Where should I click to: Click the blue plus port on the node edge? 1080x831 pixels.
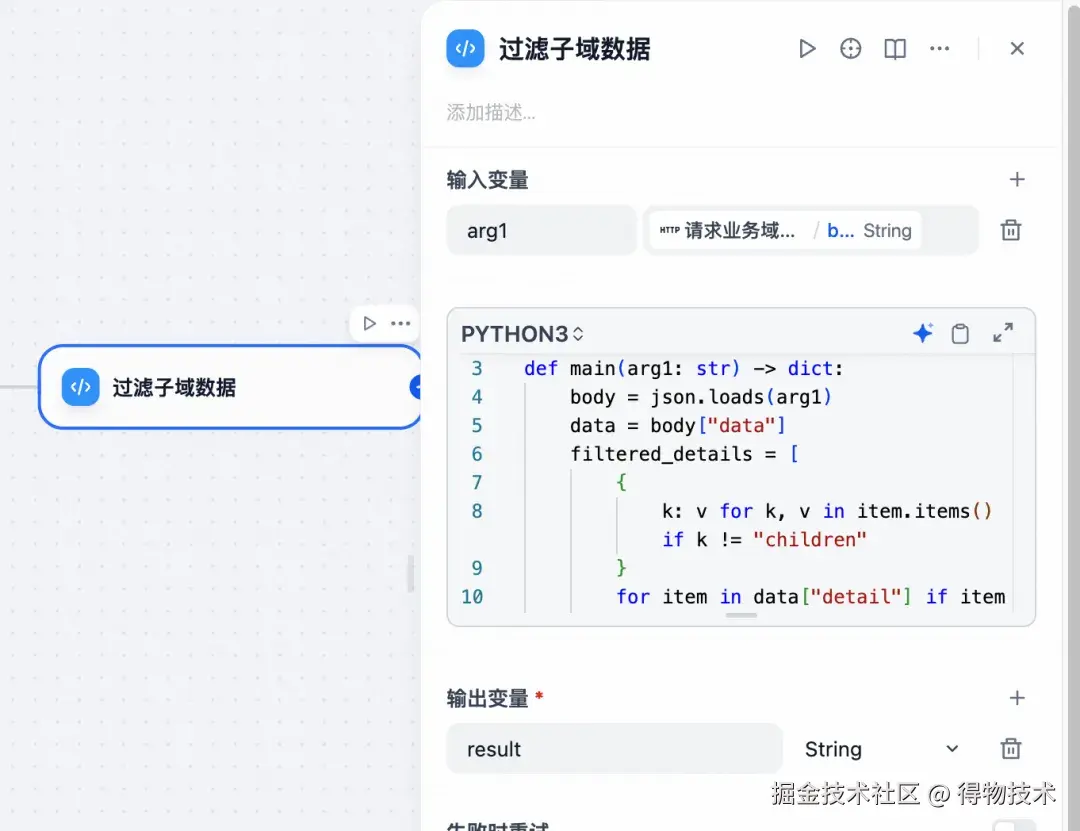point(417,388)
